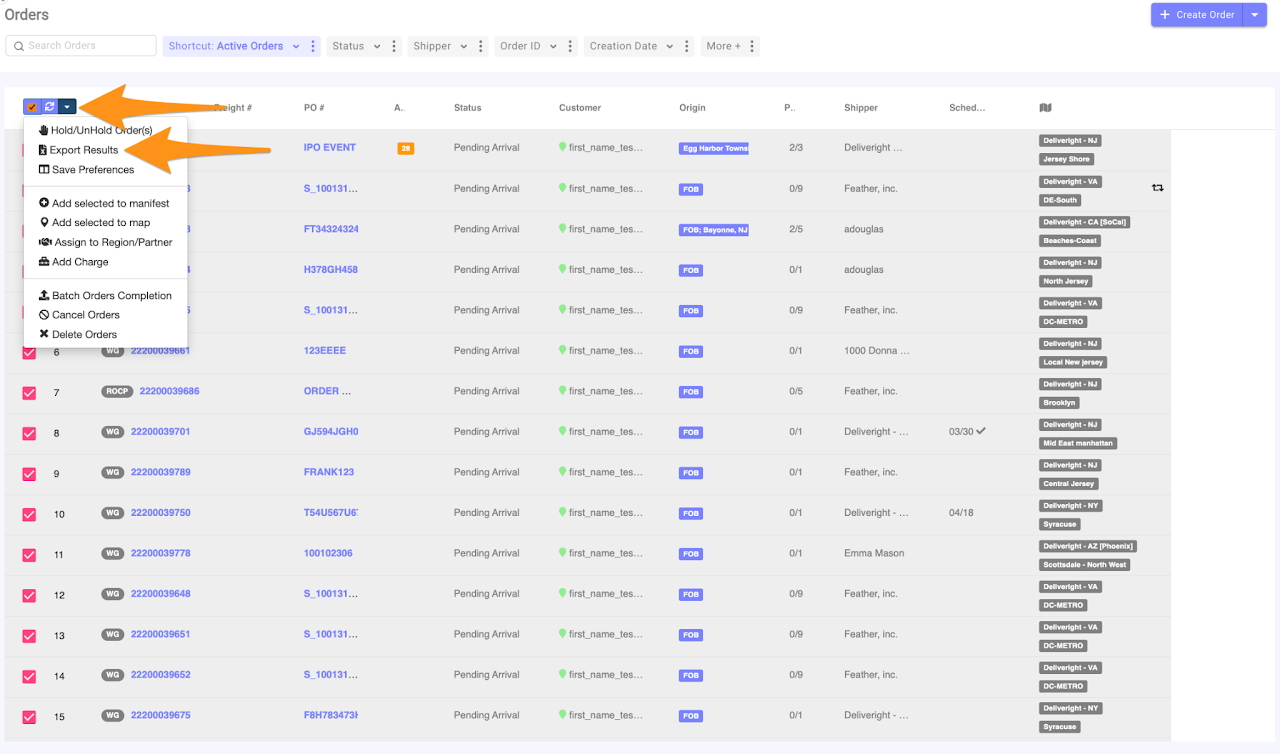Expand the Creation Date filter dropdown
Viewport: 1280px width, 754px height.
tap(631, 46)
